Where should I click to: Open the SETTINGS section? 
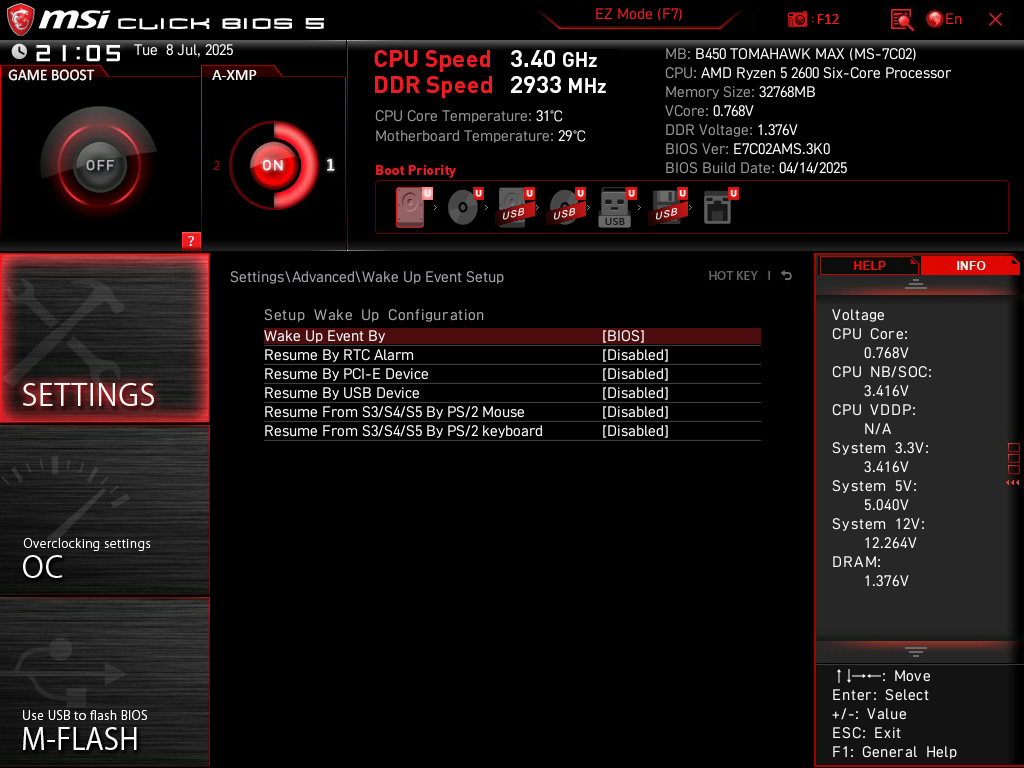[x=104, y=338]
